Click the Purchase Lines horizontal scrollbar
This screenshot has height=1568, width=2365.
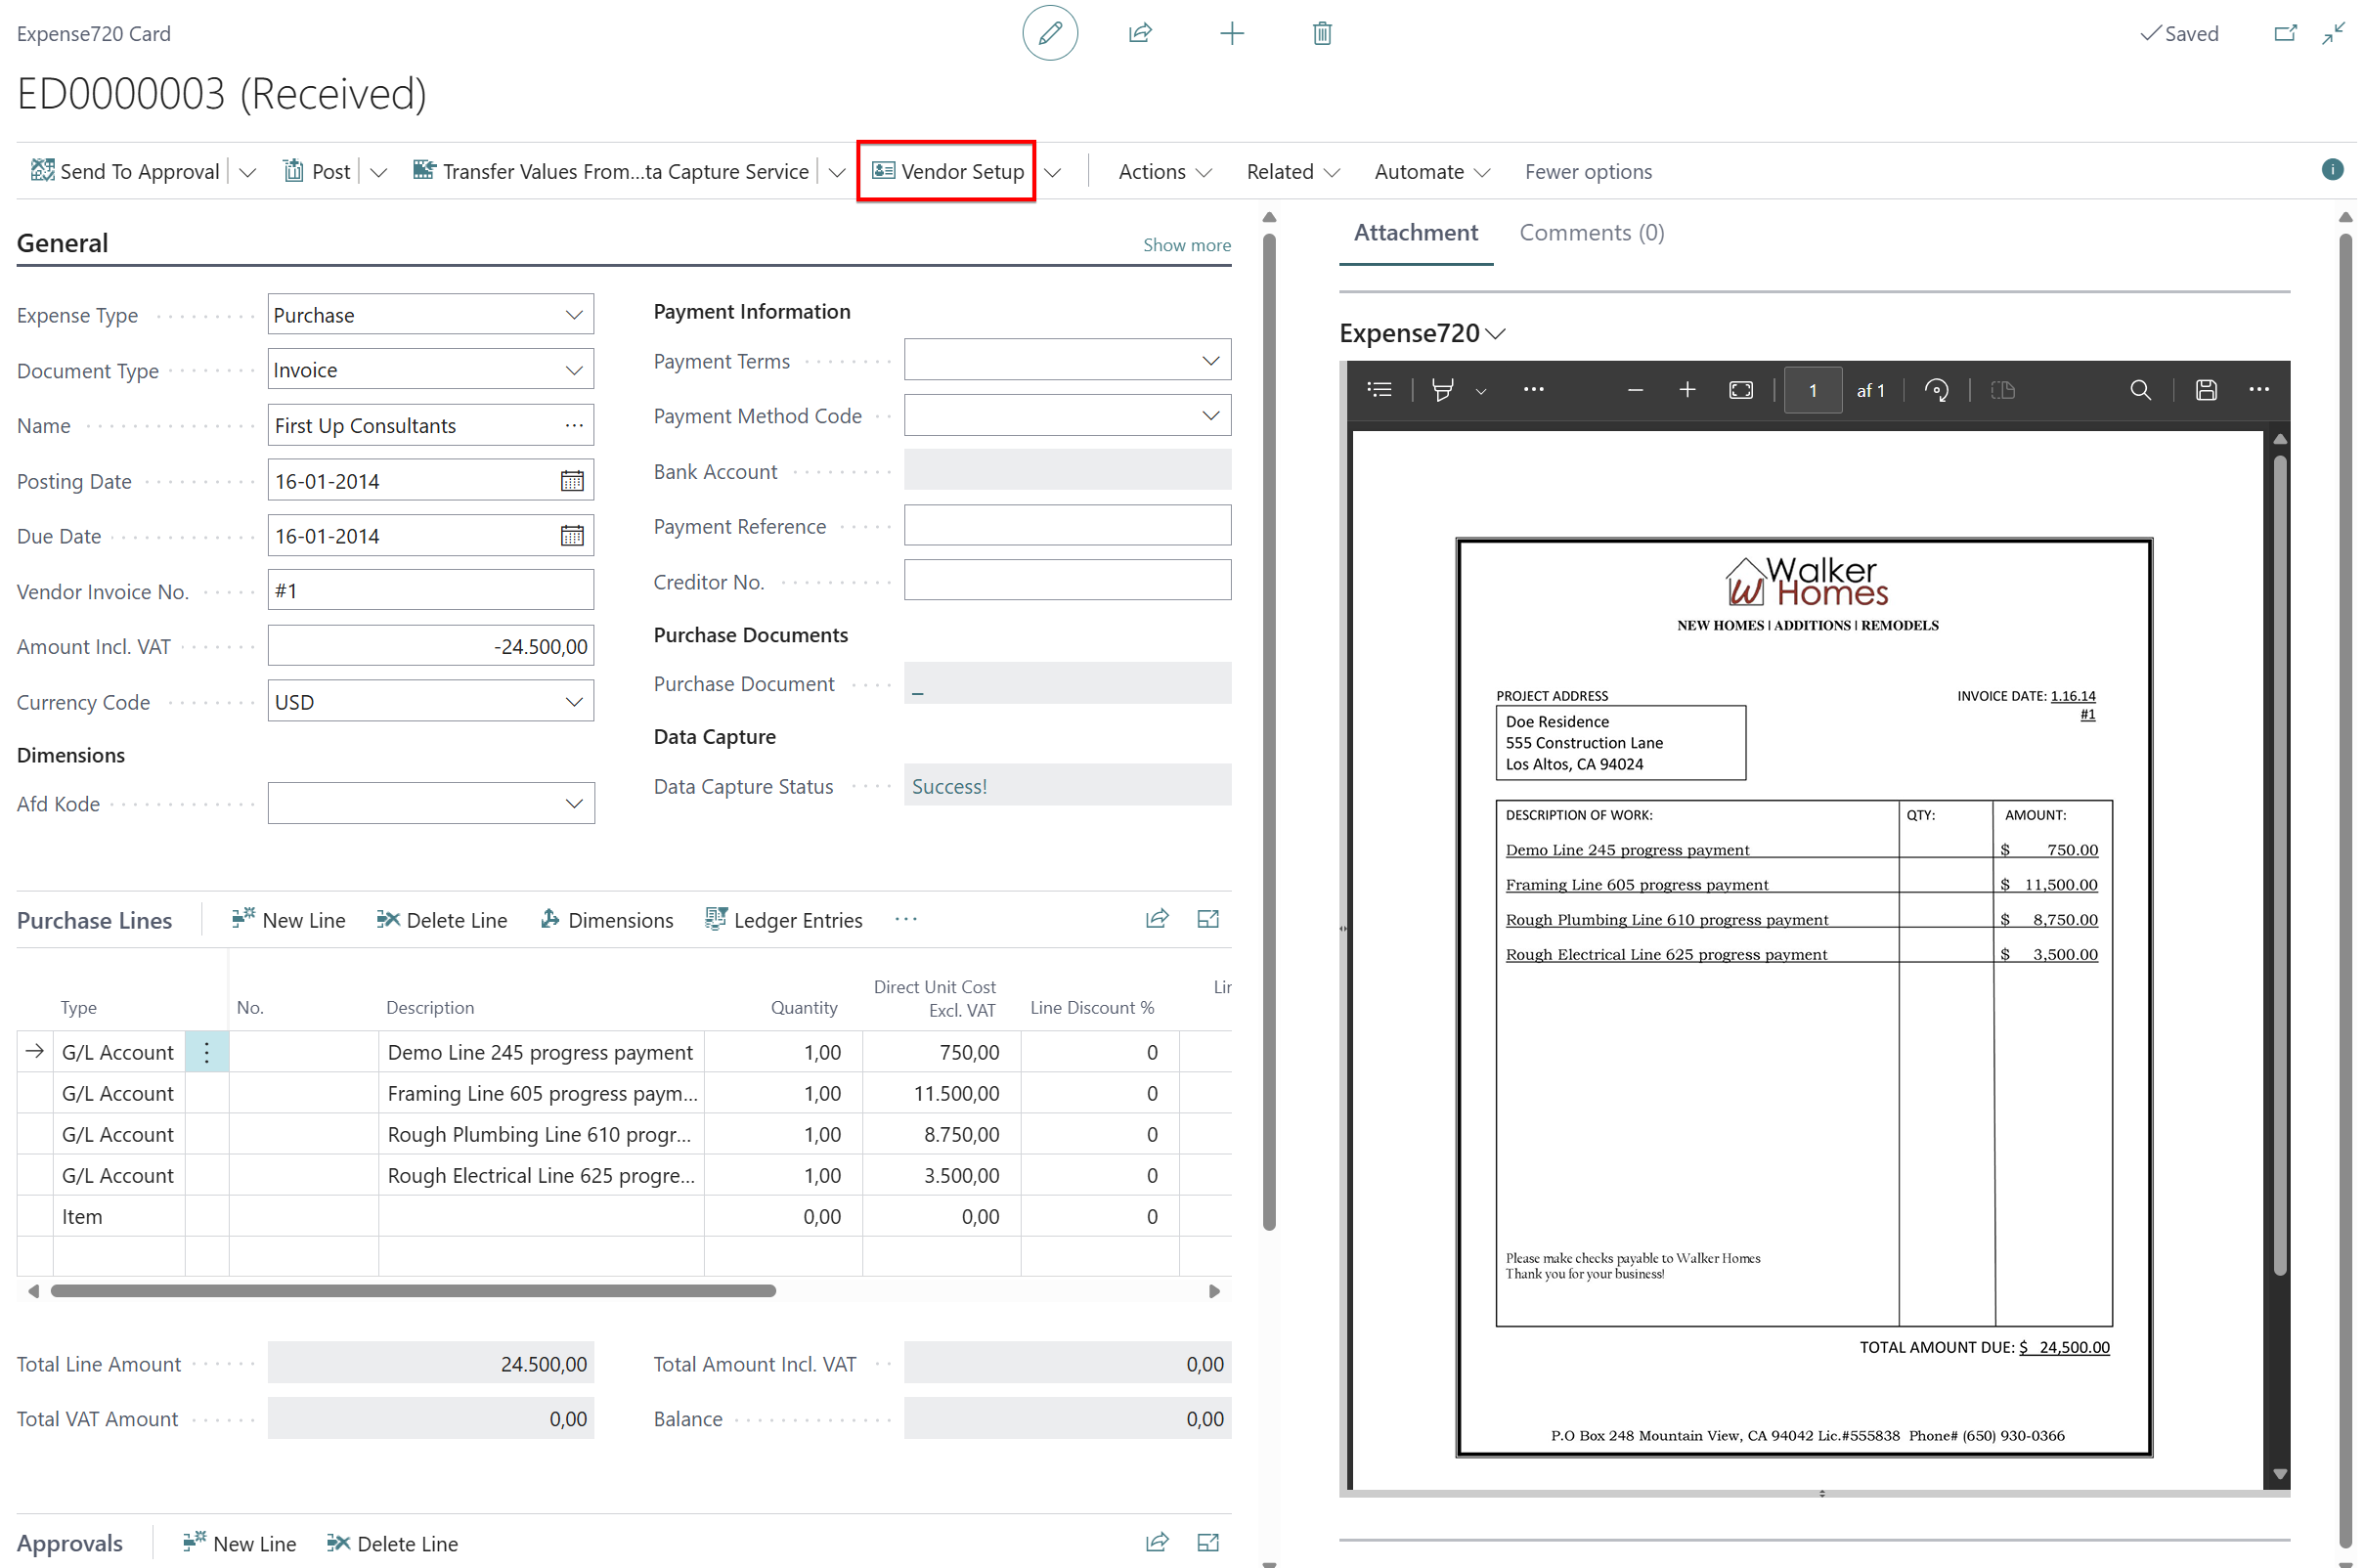tap(413, 1290)
